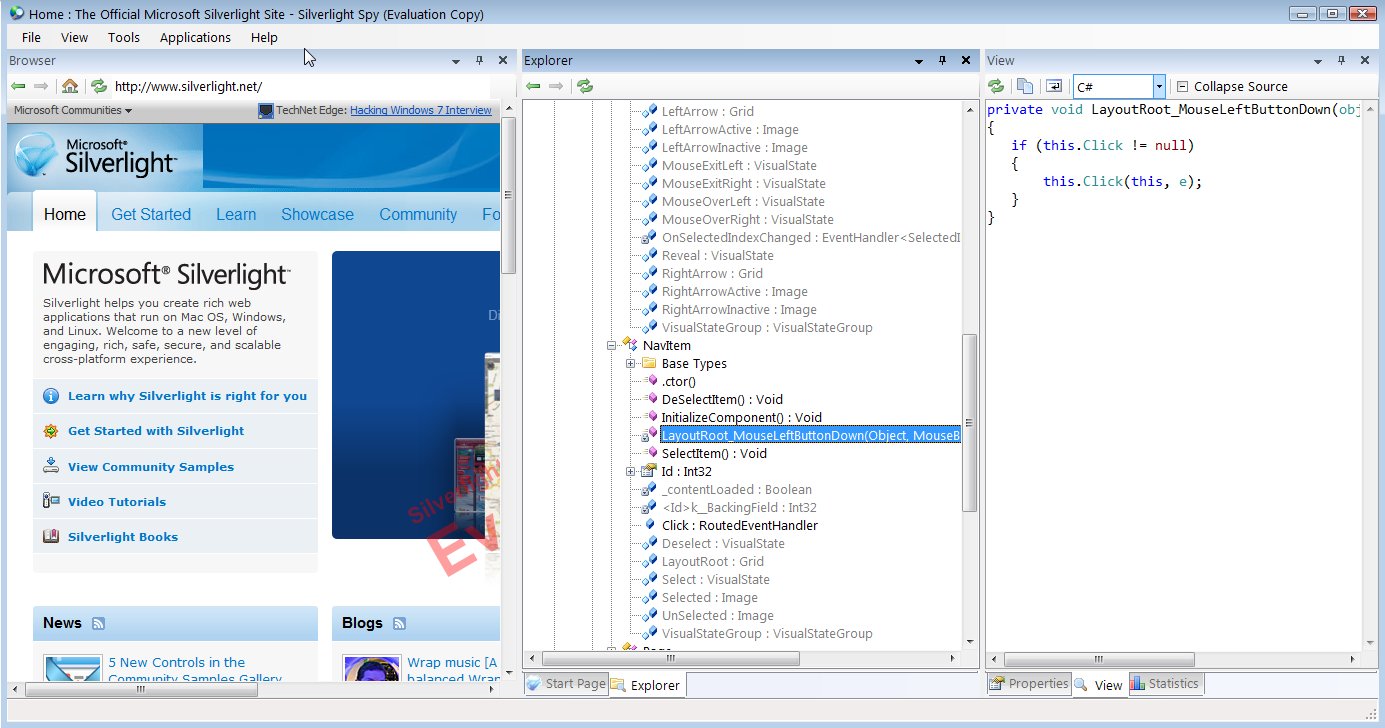The image size is (1385, 728).
Task: Select OnSelectedIndexChanged event handler item
Action: pos(810,237)
